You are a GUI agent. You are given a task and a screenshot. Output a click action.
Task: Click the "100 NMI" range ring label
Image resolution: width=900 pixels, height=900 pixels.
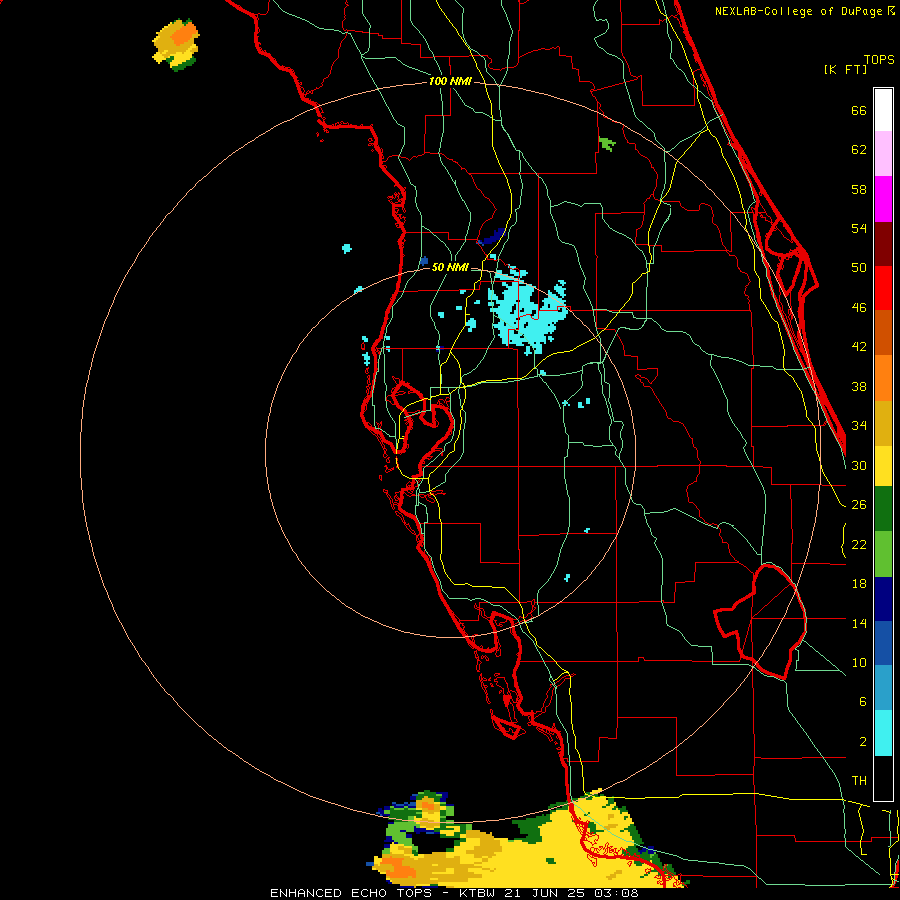[450, 82]
